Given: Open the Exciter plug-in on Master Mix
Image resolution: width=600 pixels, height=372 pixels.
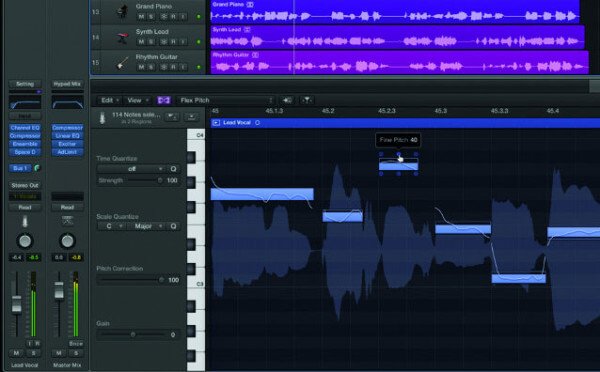Looking at the screenshot, I should point(67,144).
